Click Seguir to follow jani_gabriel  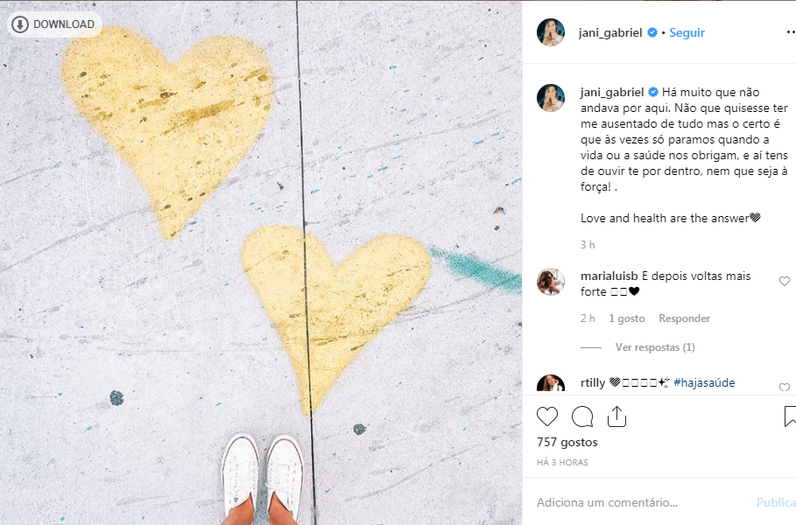(x=687, y=32)
